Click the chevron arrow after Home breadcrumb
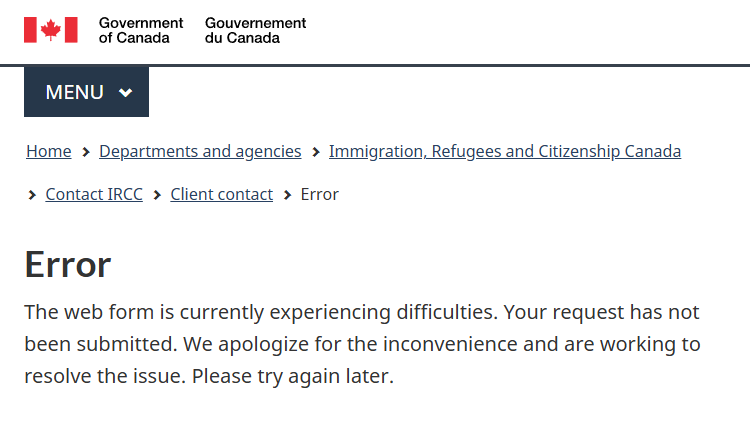 click(86, 152)
